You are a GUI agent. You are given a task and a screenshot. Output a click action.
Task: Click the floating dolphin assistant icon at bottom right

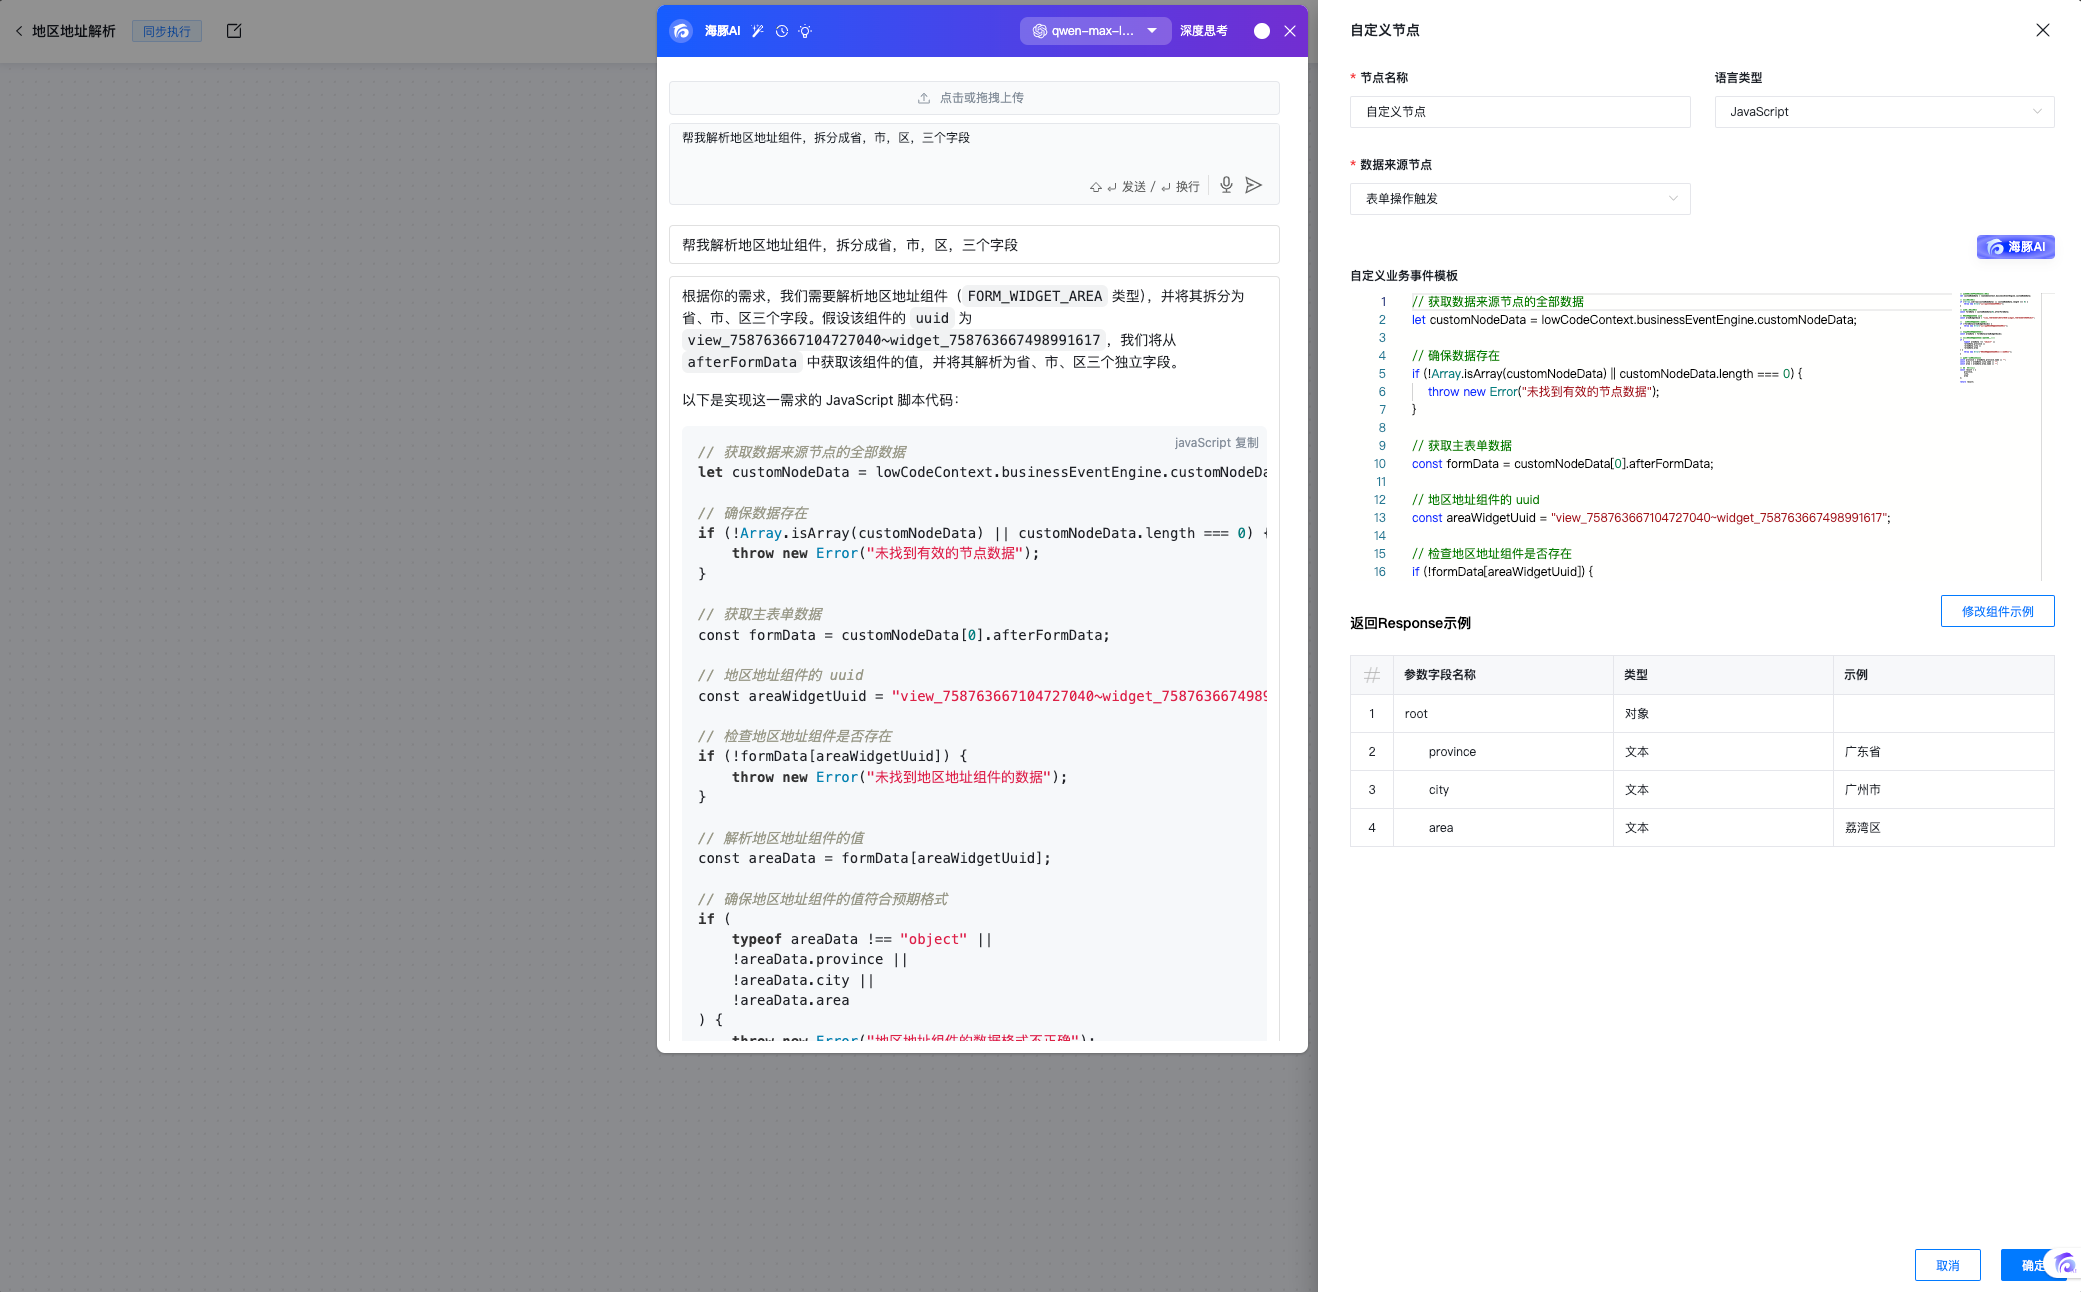coord(2064,1264)
